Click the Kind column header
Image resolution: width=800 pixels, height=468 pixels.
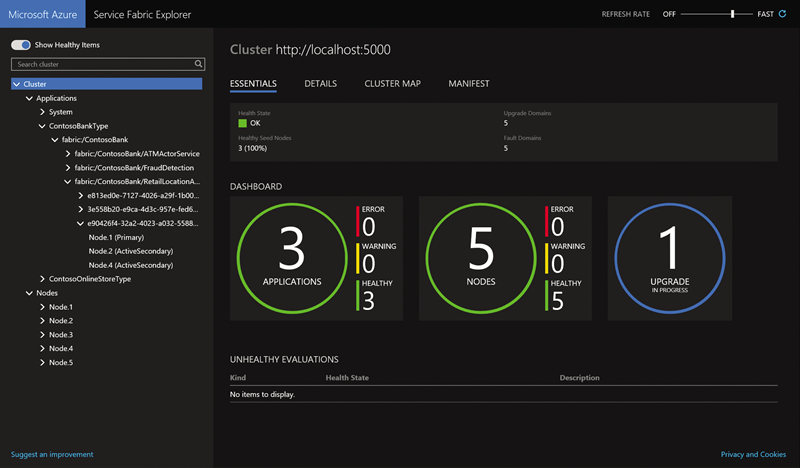pos(238,378)
